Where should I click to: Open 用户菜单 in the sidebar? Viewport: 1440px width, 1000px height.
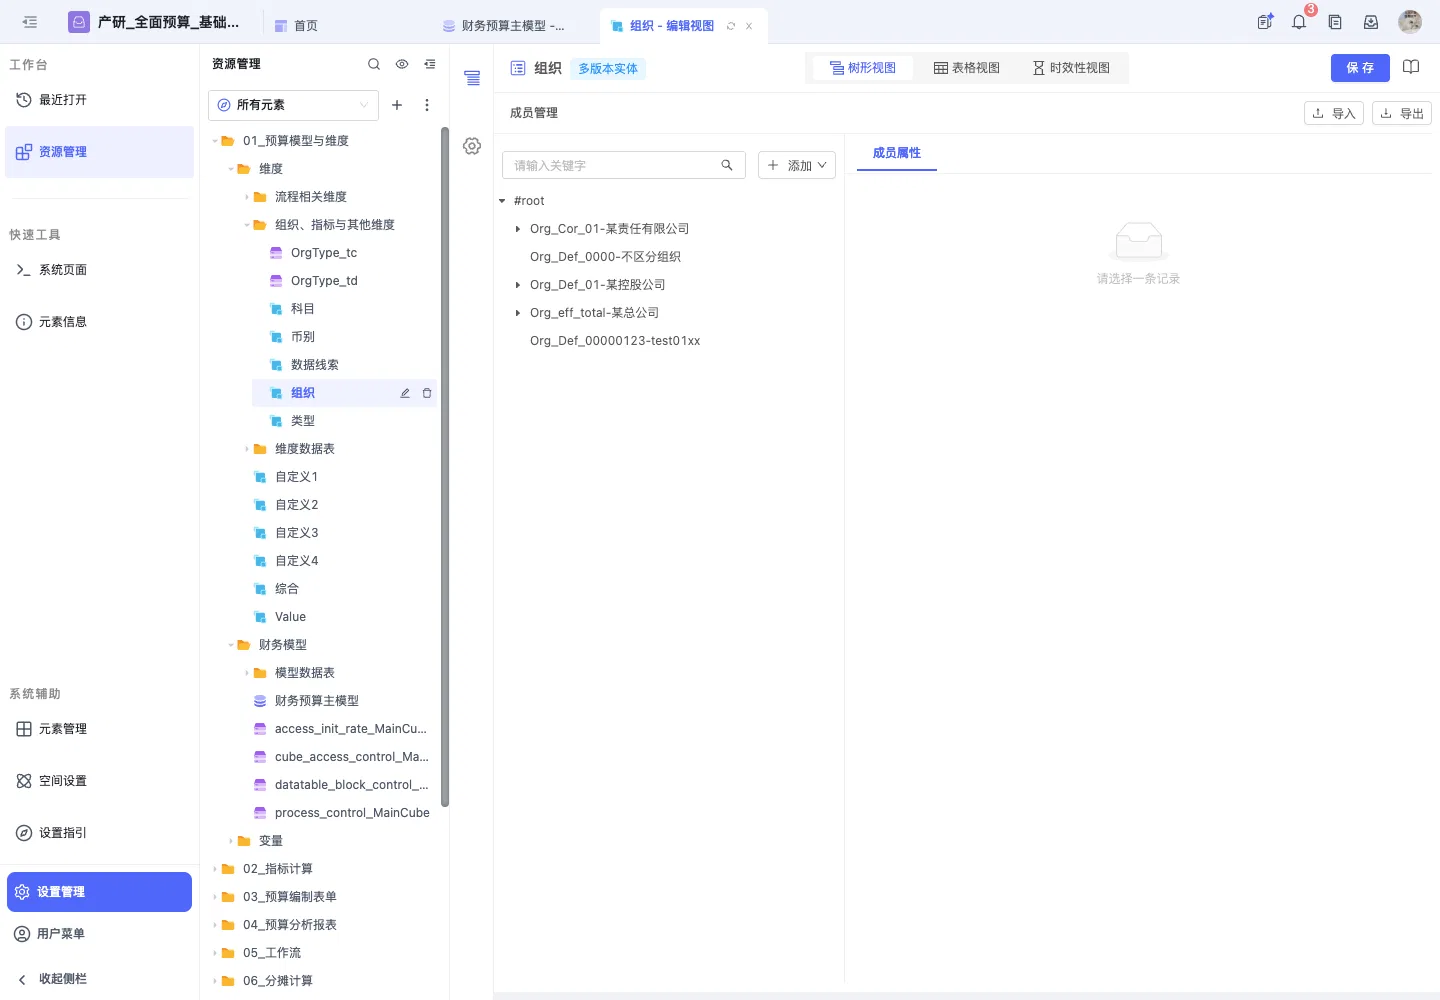pyautogui.click(x=99, y=934)
